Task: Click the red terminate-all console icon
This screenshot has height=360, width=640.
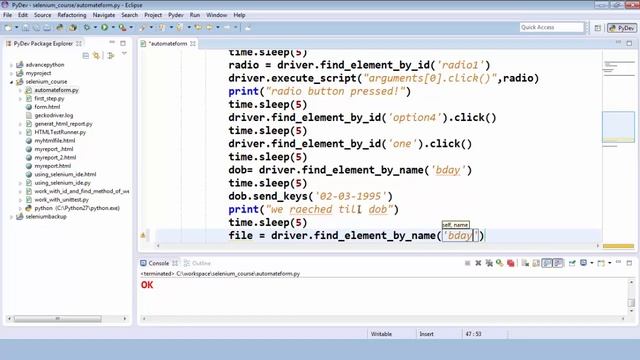Action: (x=510, y=263)
